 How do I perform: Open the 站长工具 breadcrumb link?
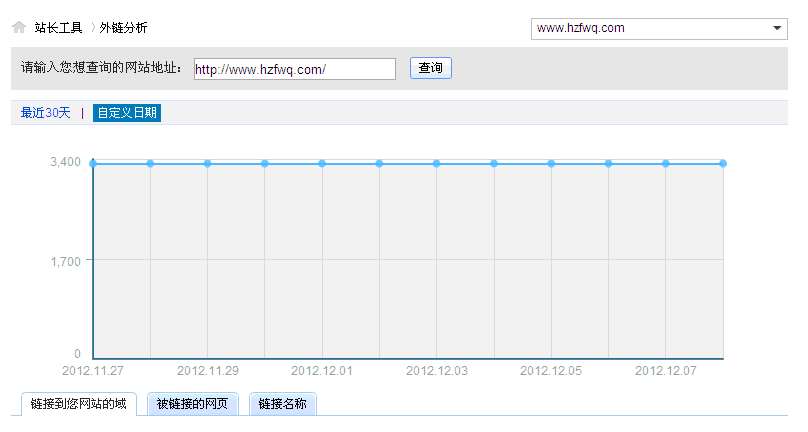[58, 28]
